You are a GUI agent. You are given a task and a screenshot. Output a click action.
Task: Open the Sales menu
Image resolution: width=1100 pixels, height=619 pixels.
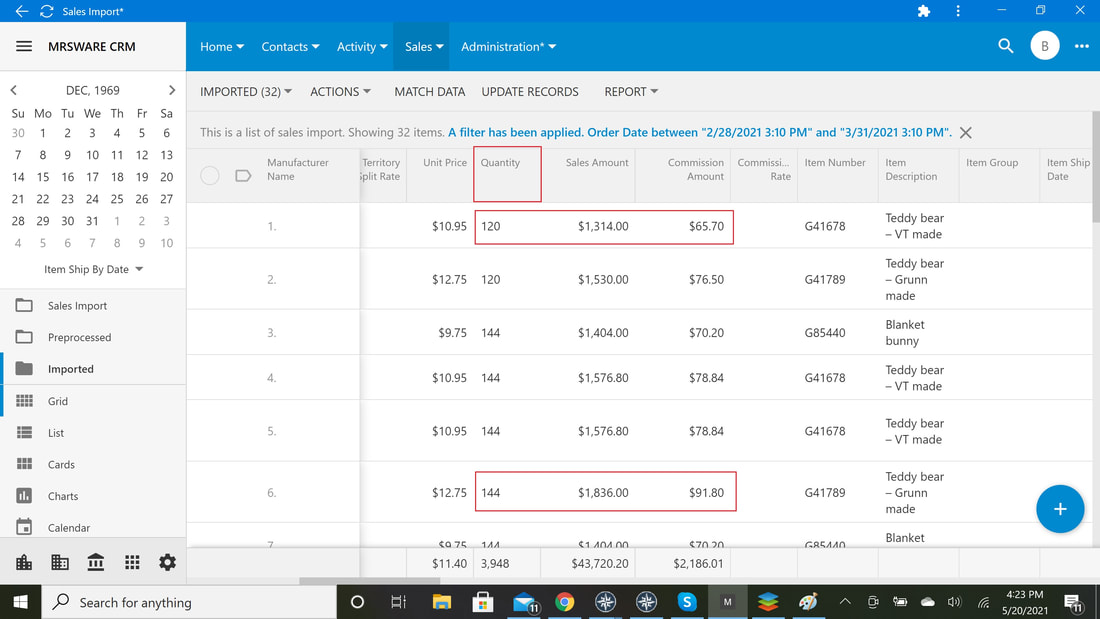pos(424,46)
